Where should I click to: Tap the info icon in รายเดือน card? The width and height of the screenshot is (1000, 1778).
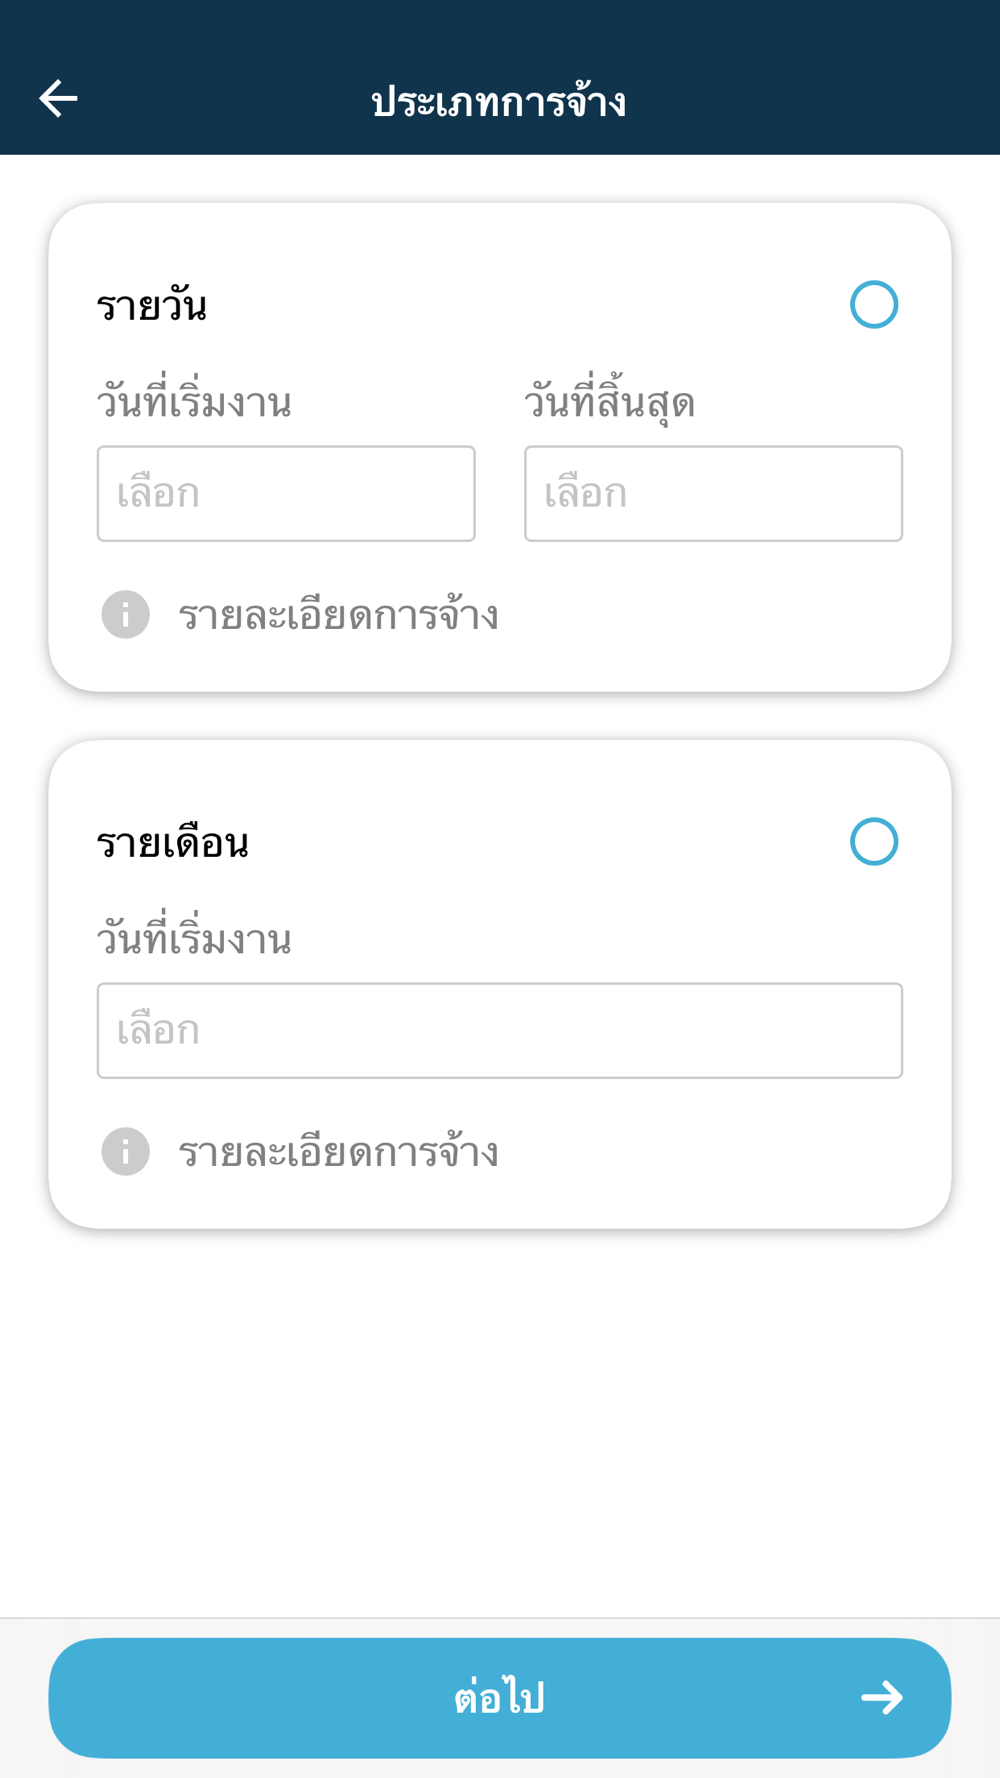click(x=126, y=1152)
